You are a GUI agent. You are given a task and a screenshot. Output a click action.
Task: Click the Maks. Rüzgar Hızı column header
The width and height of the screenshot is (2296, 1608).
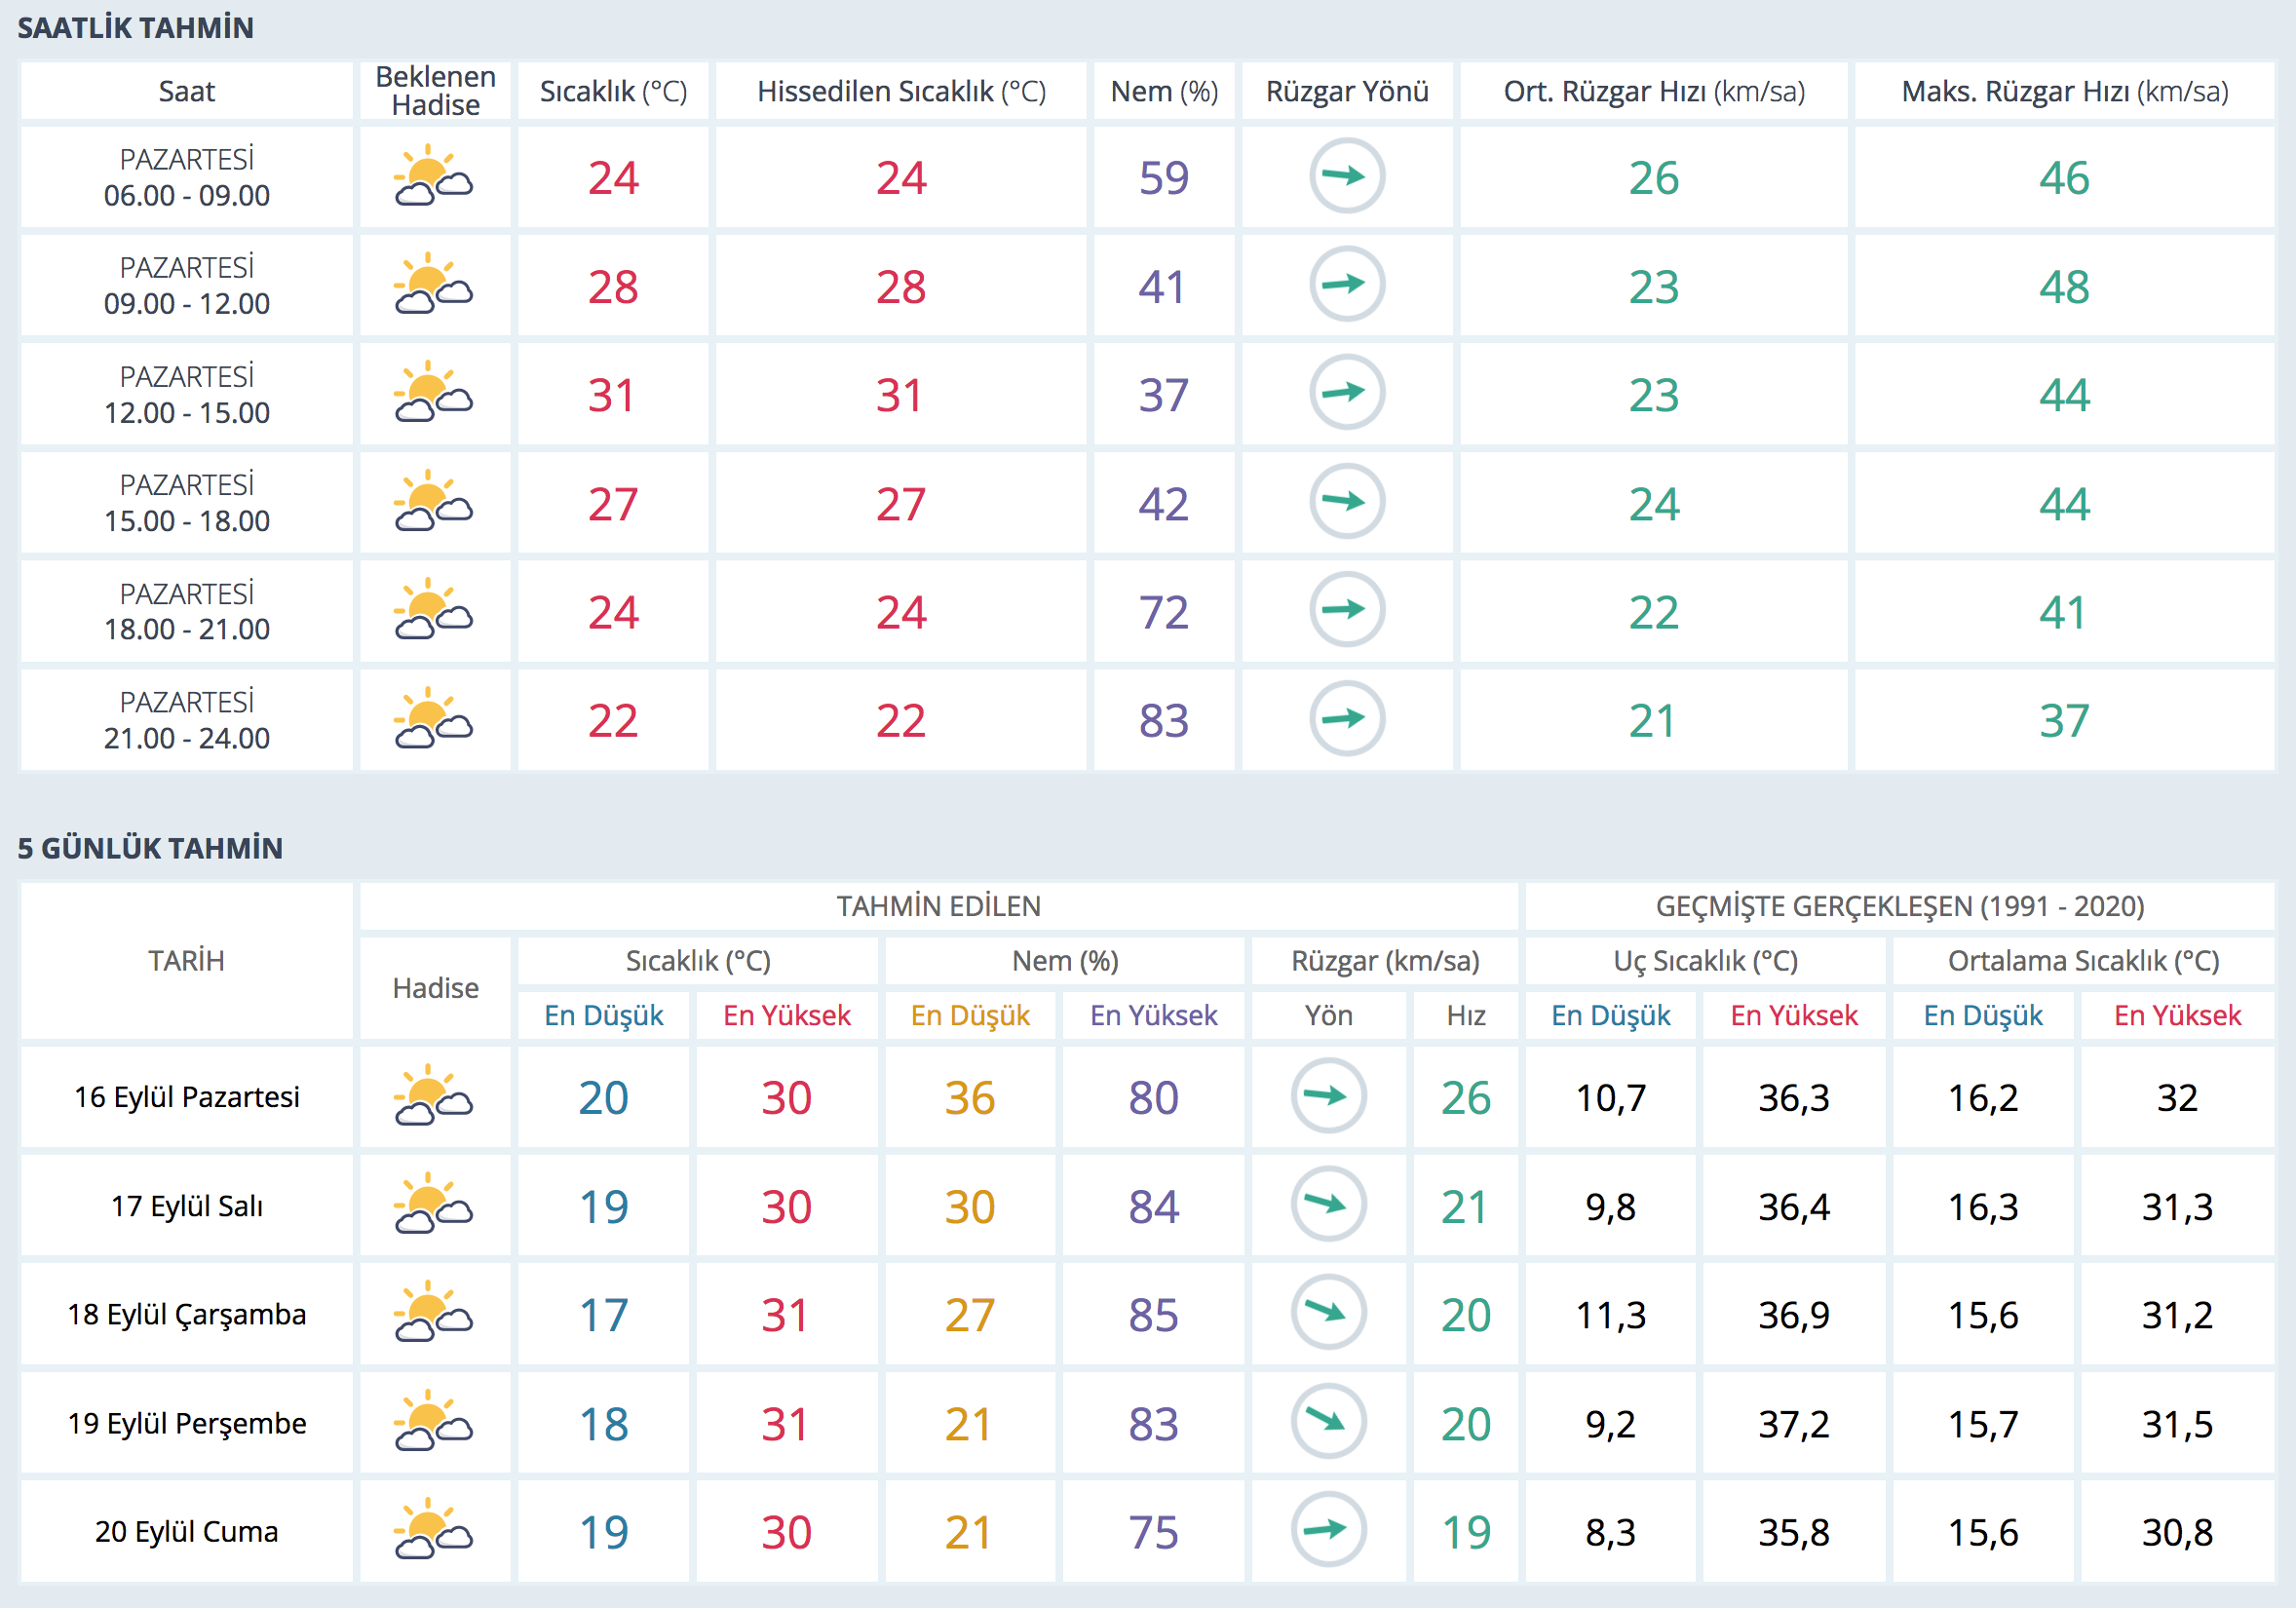[2064, 92]
